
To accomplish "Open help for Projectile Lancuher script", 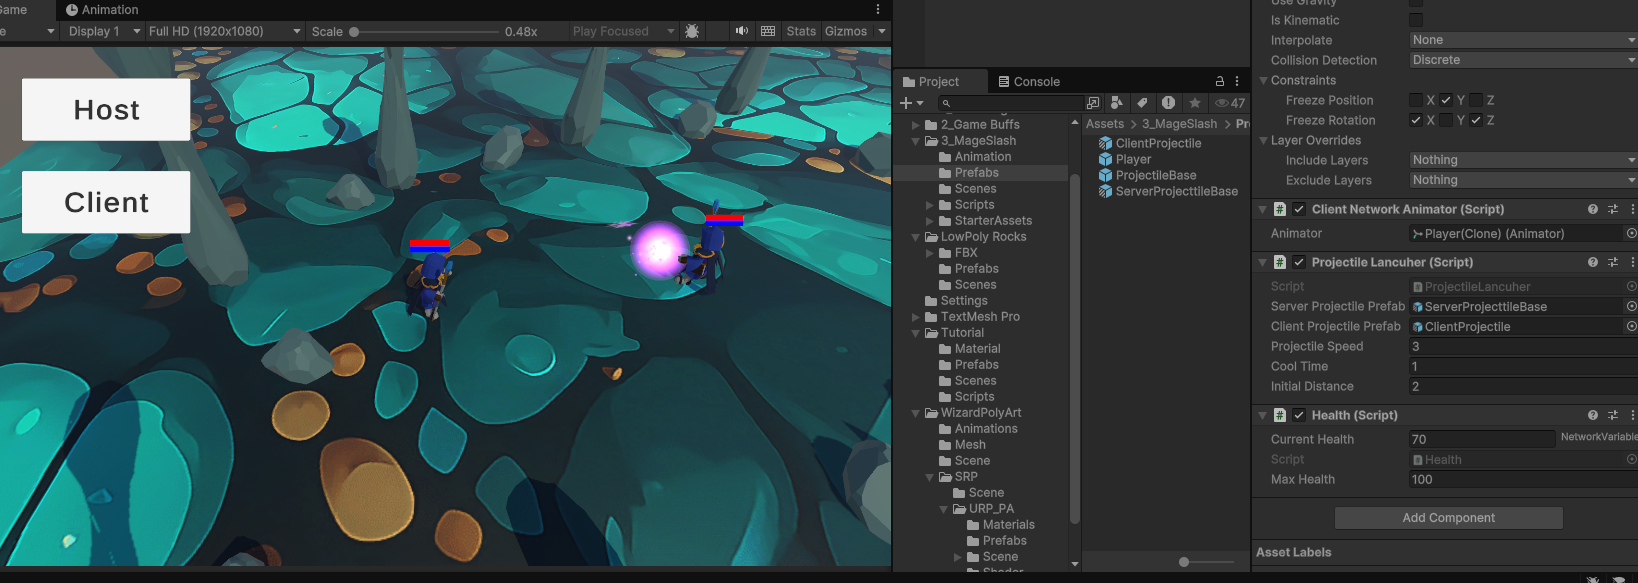I will pos(1593,262).
